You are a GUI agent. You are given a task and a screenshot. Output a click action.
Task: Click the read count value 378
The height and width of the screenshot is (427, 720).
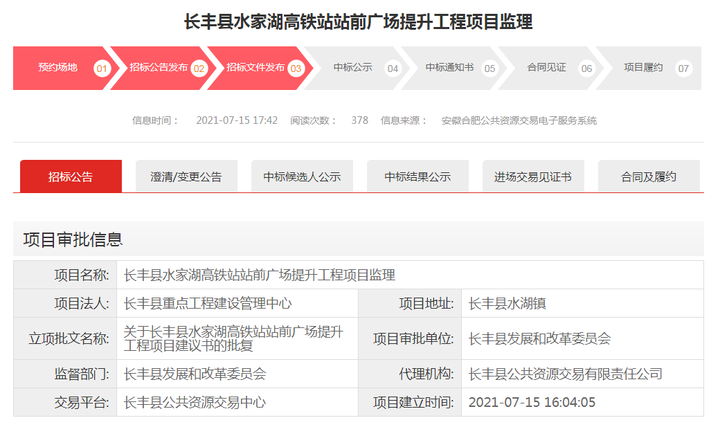(x=360, y=120)
